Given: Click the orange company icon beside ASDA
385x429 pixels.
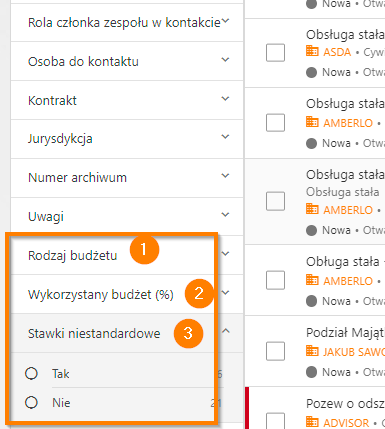Looking at the screenshot, I should coord(312,51).
